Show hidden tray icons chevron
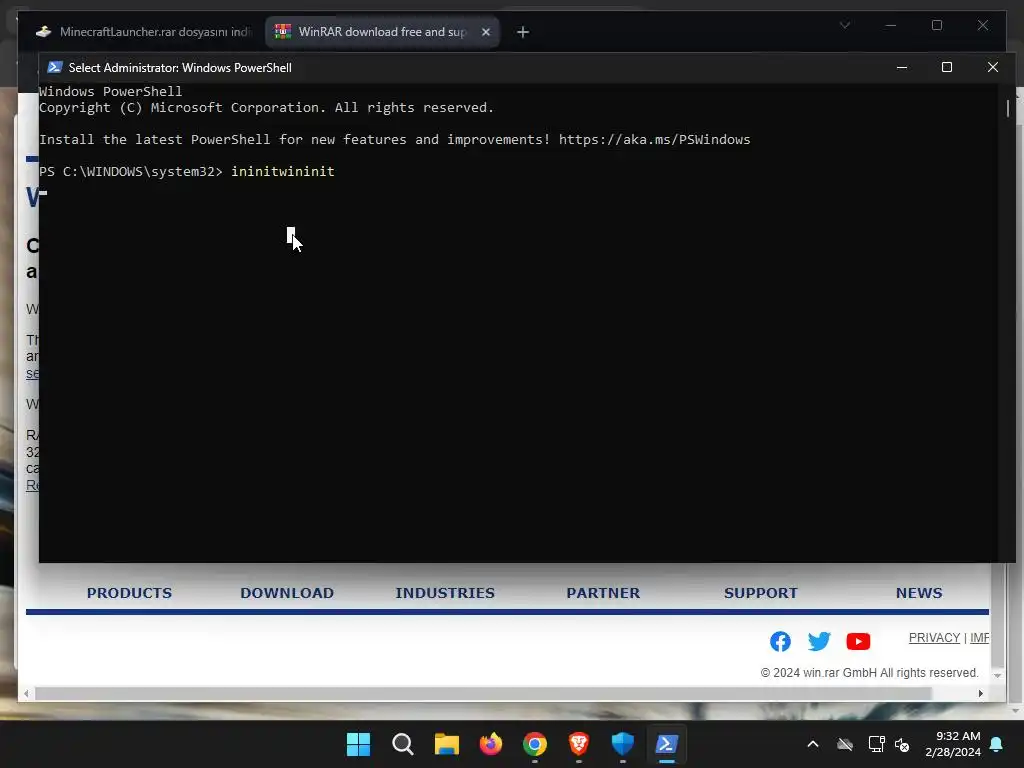The width and height of the screenshot is (1024, 768). coord(813,744)
